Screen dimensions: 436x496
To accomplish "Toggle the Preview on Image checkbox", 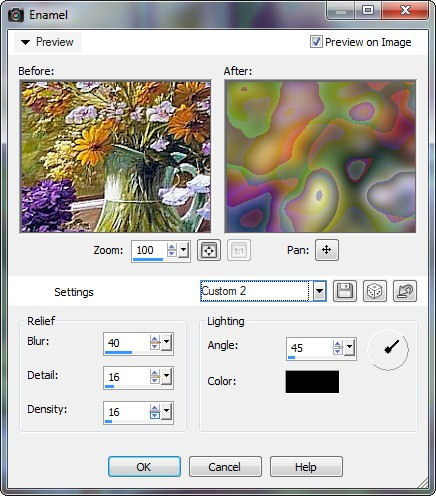I will pyautogui.click(x=316, y=42).
